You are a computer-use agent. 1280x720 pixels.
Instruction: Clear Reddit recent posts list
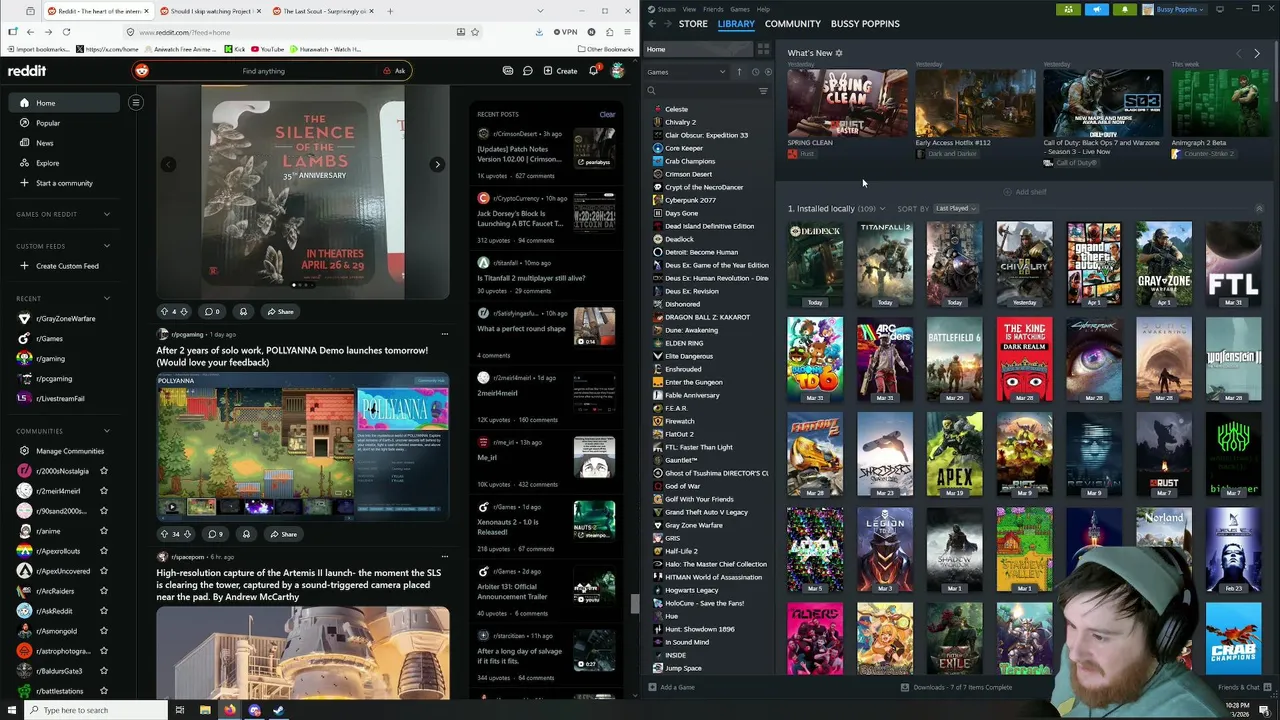click(607, 114)
